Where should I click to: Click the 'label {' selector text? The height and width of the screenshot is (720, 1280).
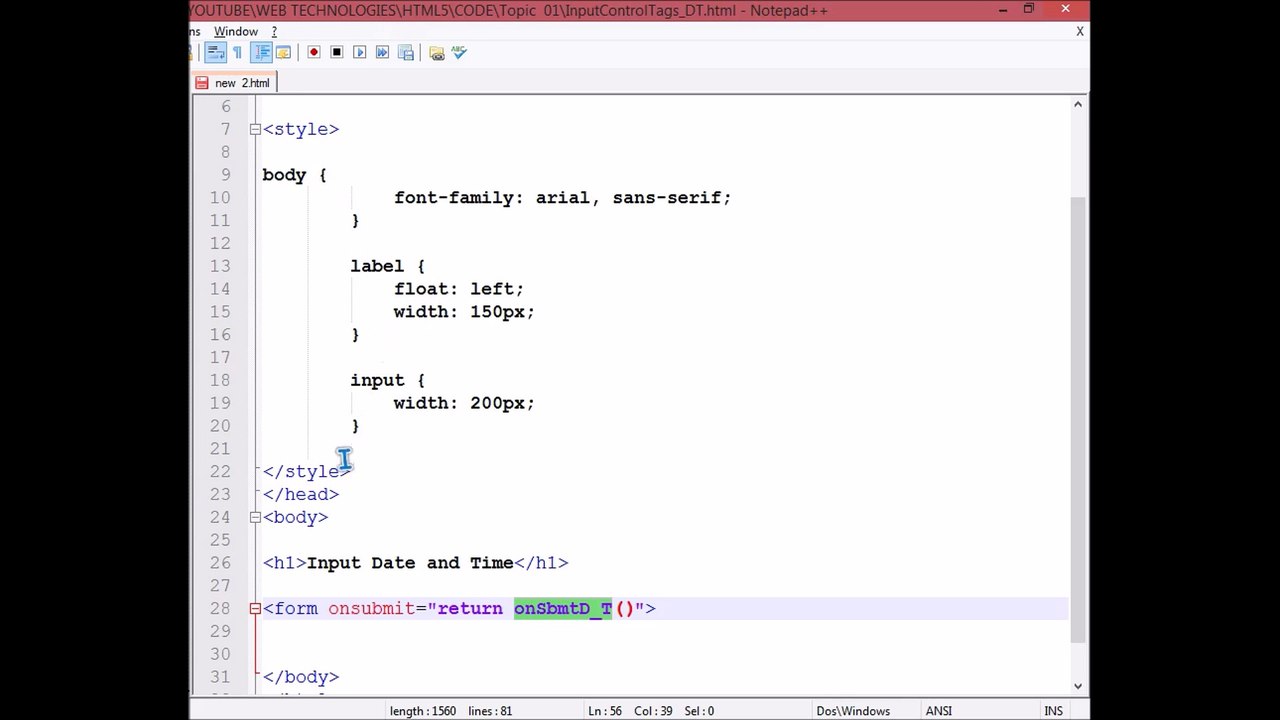tap(387, 266)
